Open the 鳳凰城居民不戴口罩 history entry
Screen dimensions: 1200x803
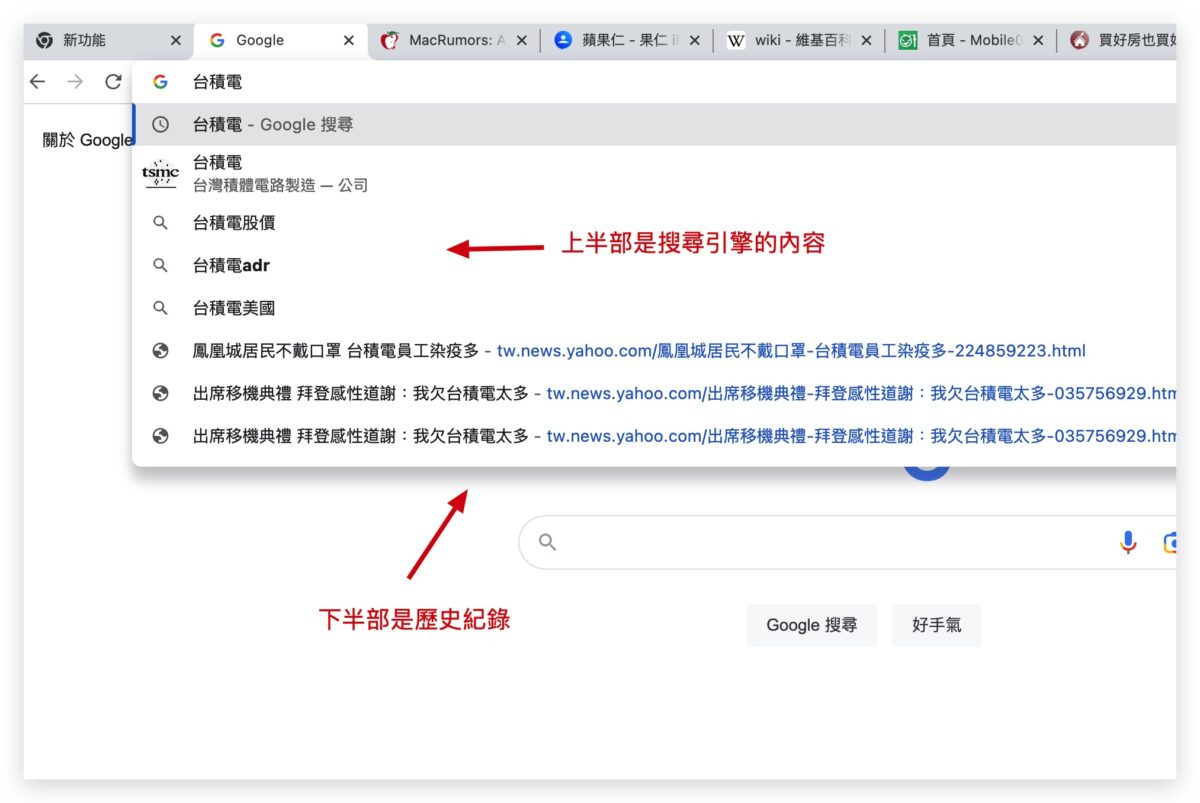click(654, 351)
